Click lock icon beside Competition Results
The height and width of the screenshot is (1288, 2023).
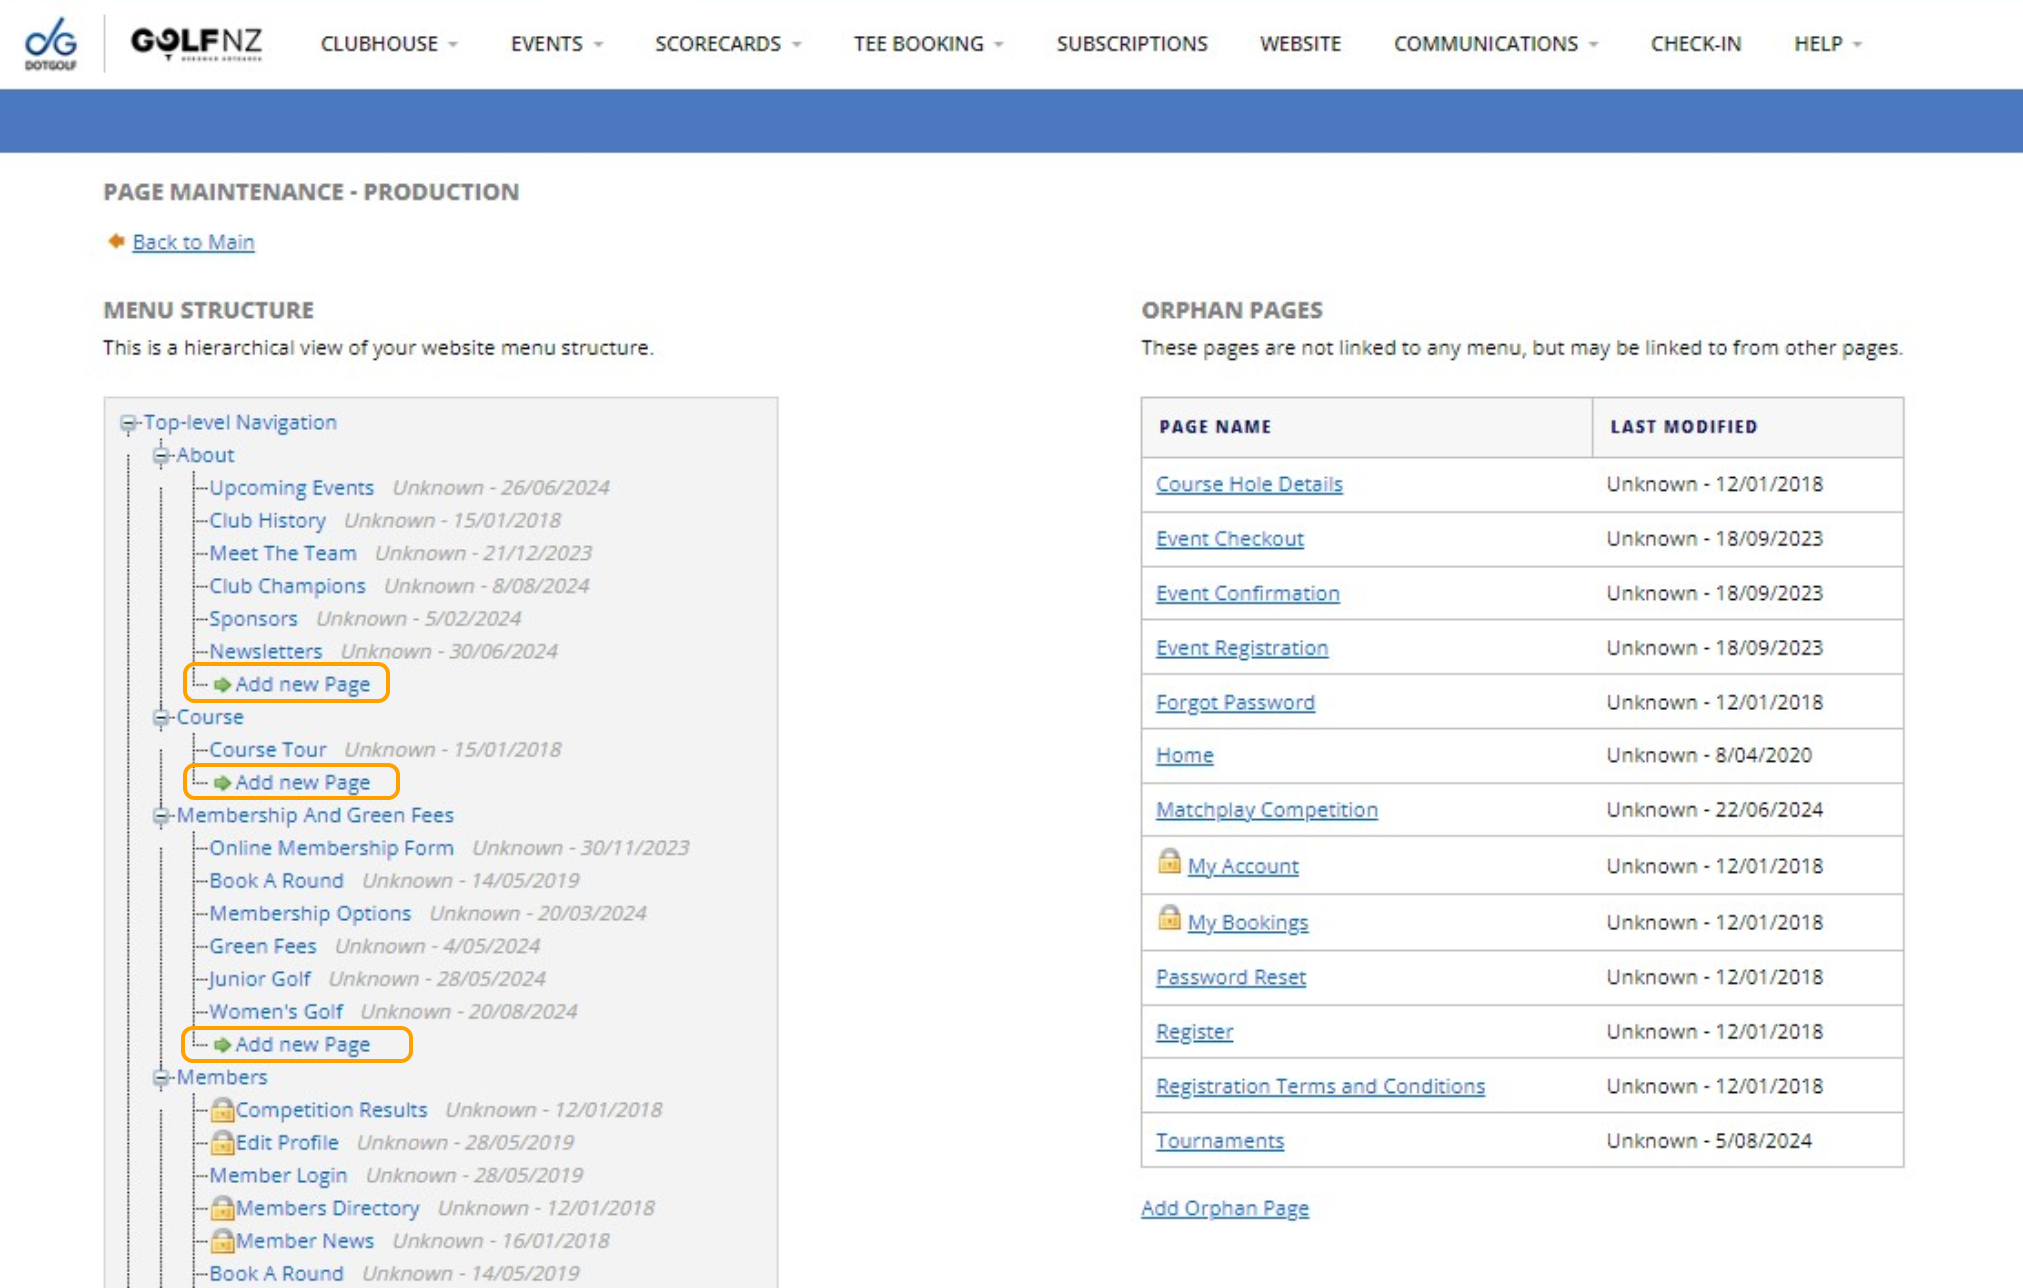(222, 1110)
